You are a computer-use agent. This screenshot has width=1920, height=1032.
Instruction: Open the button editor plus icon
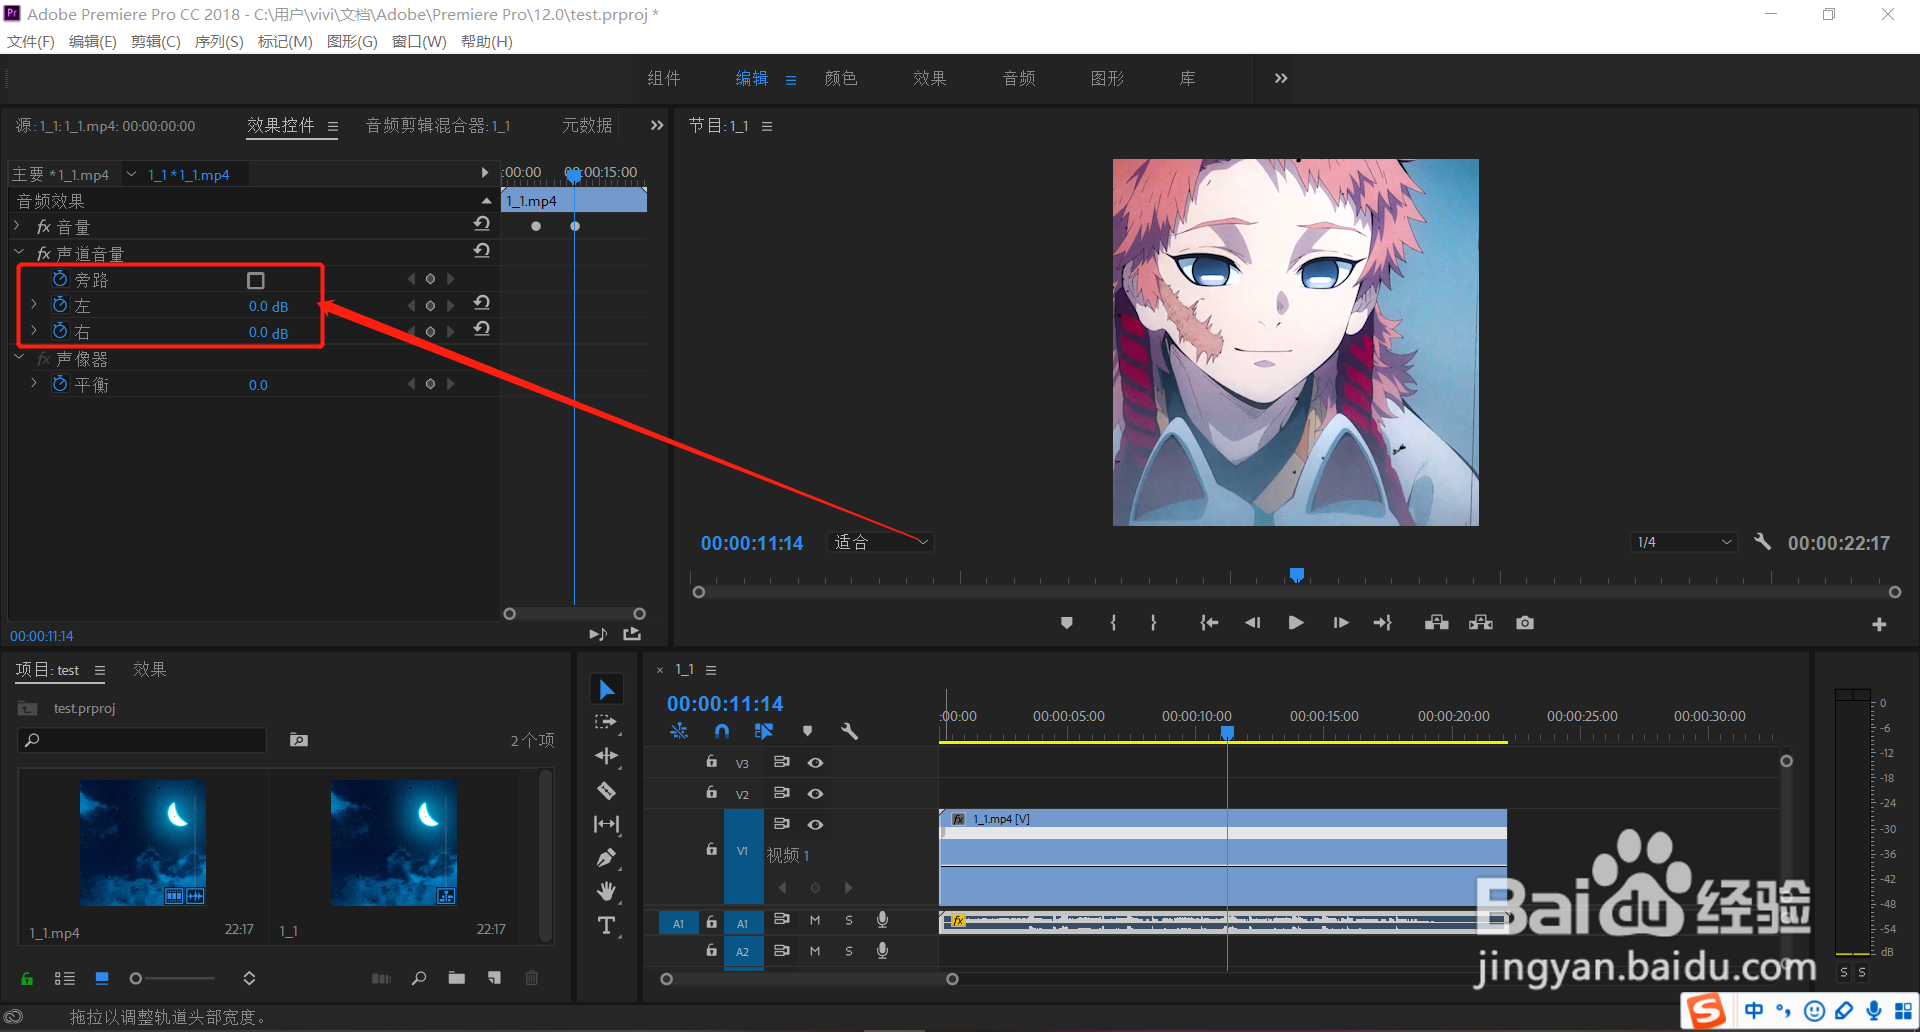point(1879,624)
